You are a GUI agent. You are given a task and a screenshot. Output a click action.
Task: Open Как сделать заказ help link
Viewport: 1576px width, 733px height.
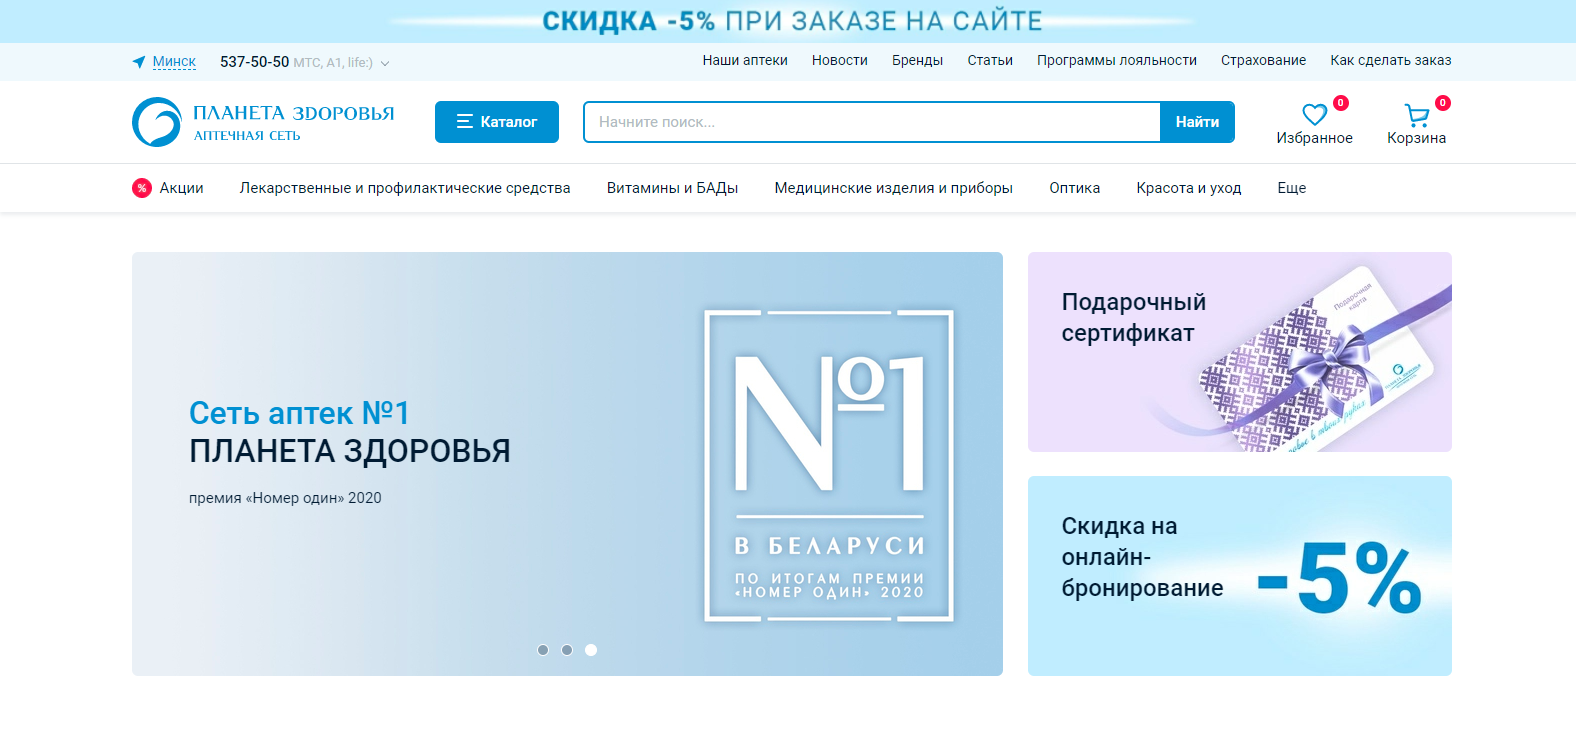(x=1390, y=60)
